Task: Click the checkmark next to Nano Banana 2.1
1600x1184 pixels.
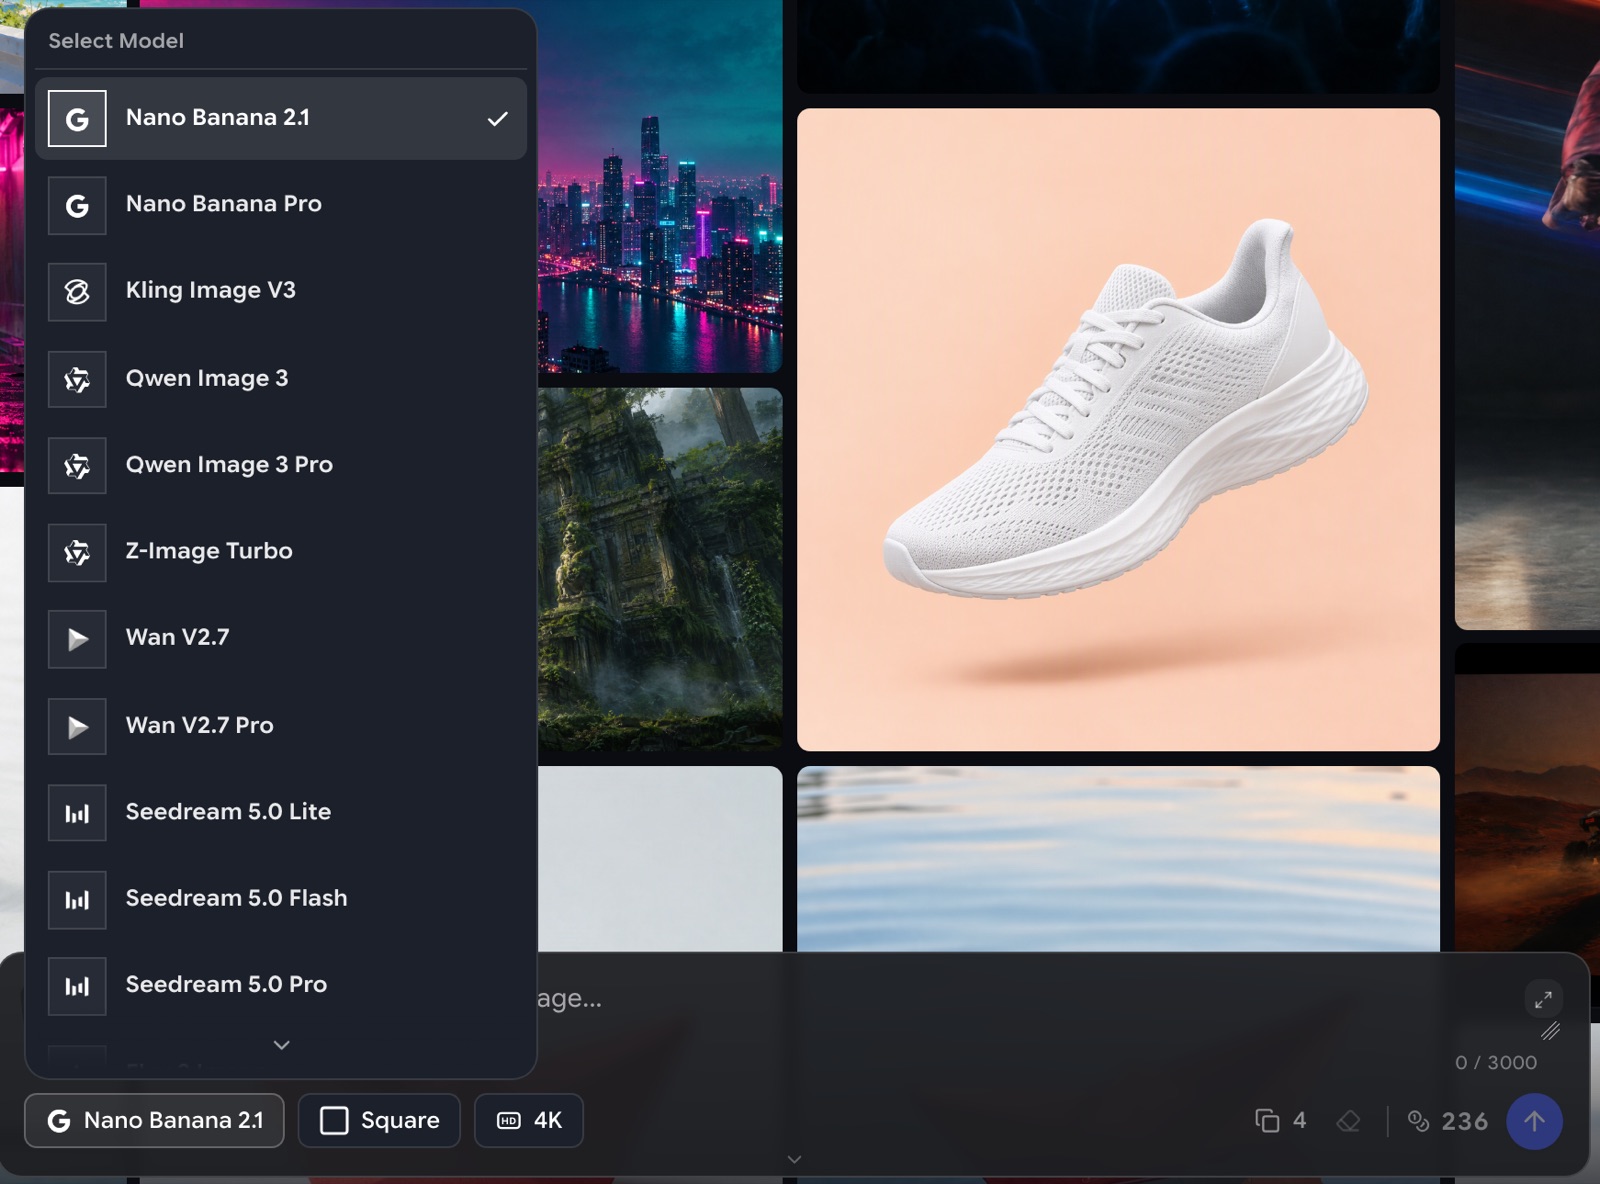Action: coord(497,119)
